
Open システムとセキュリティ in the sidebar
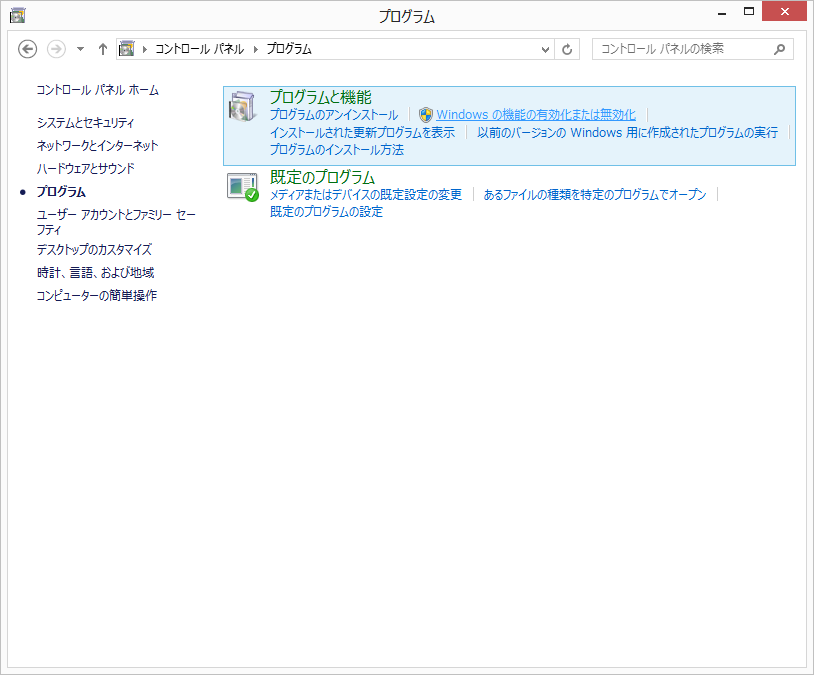(x=85, y=123)
